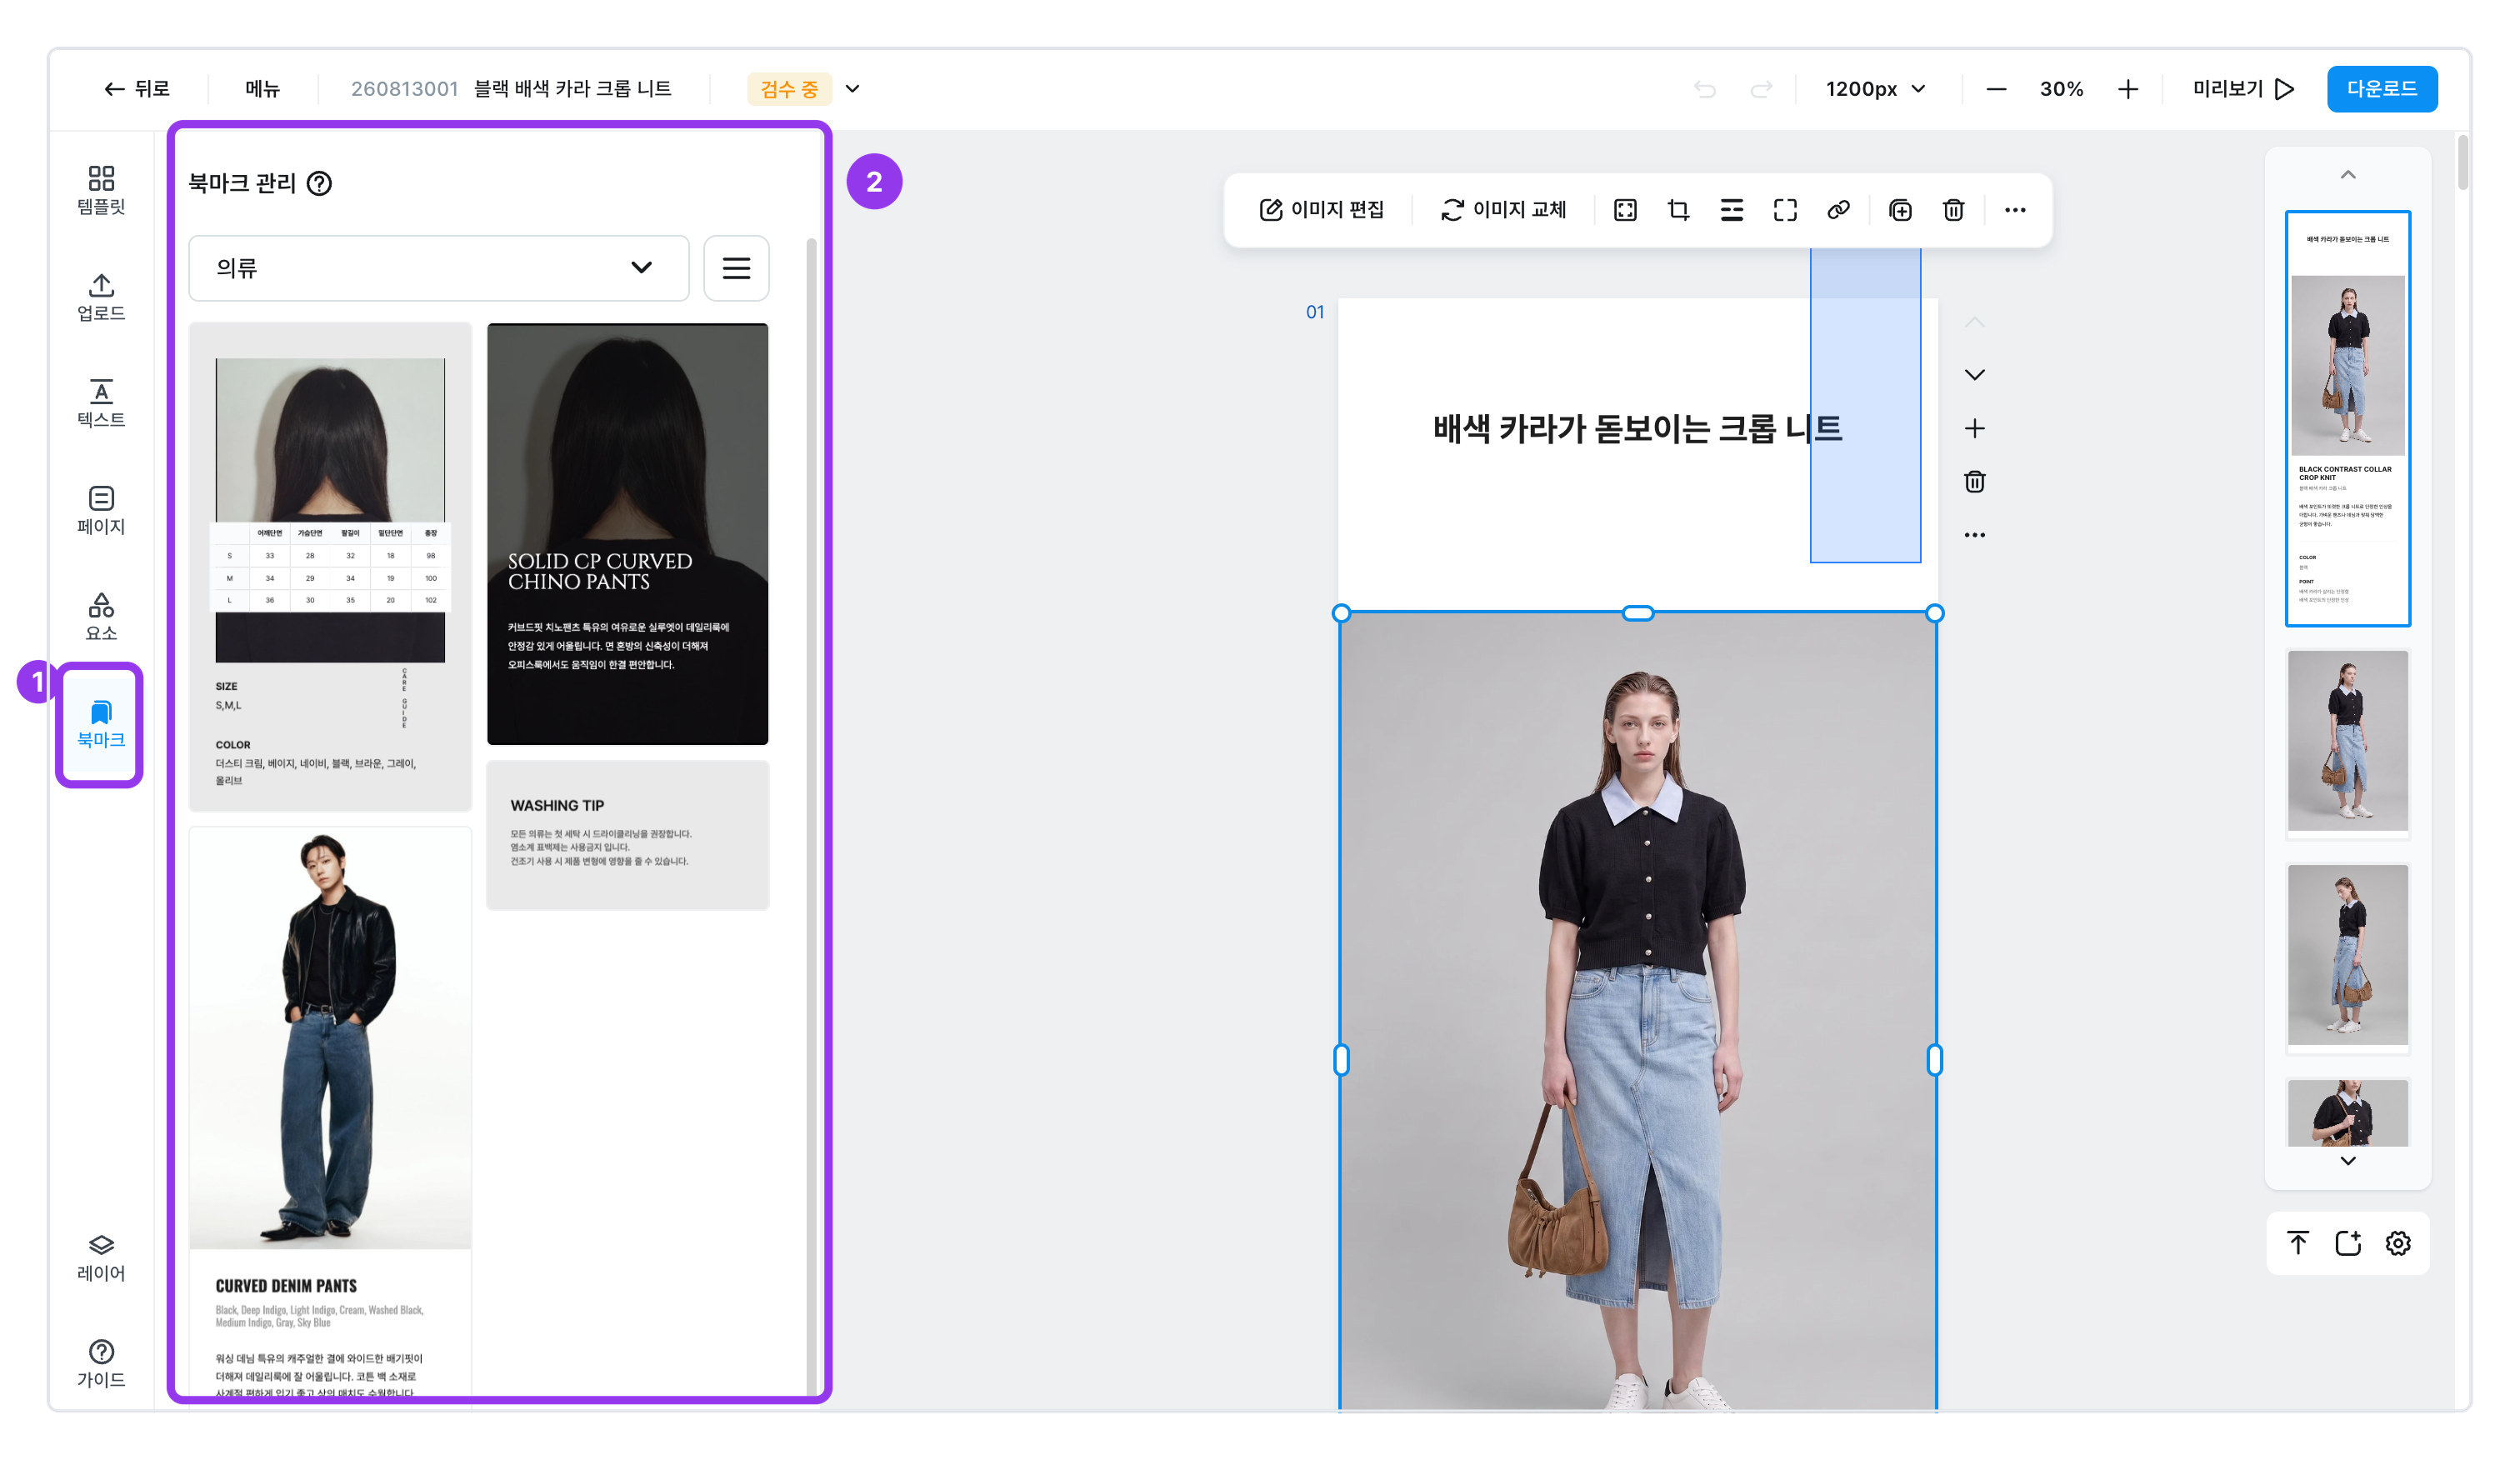The width and height of the screenshot is (2520, 1460).
Task: Zoom in with the plus button
Action: [2128, 89]
